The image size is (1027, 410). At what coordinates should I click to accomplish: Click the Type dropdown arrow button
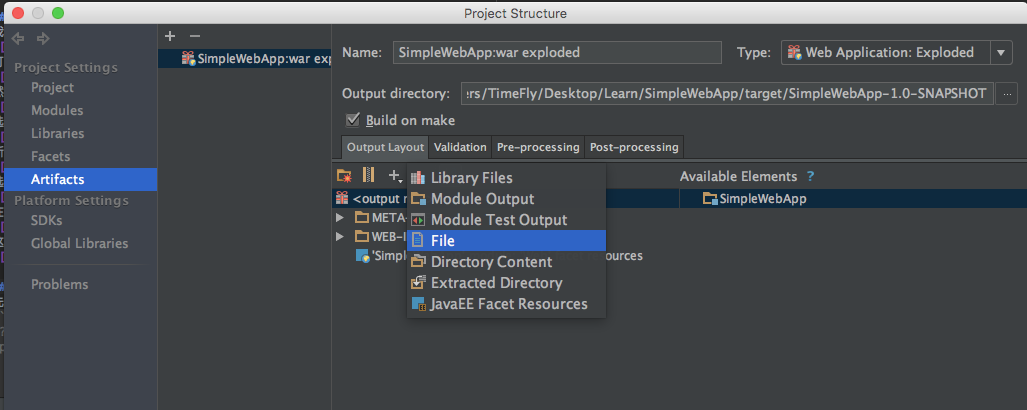1001,52
